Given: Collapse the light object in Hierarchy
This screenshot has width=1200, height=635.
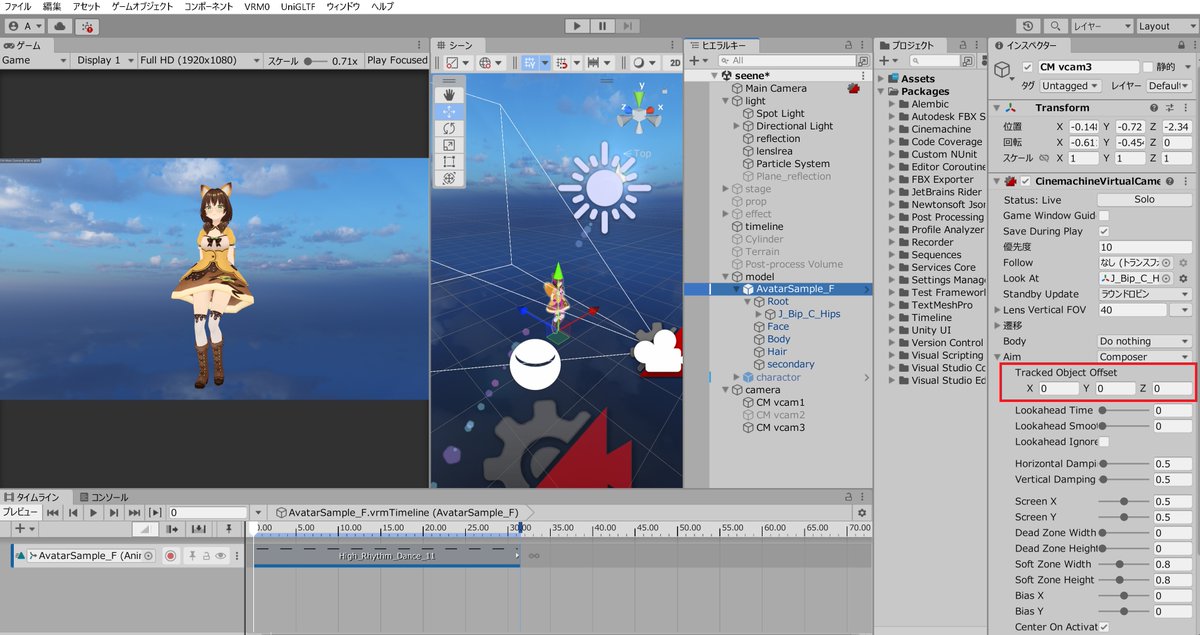Looking at the screenshot, I should point(724,101).
